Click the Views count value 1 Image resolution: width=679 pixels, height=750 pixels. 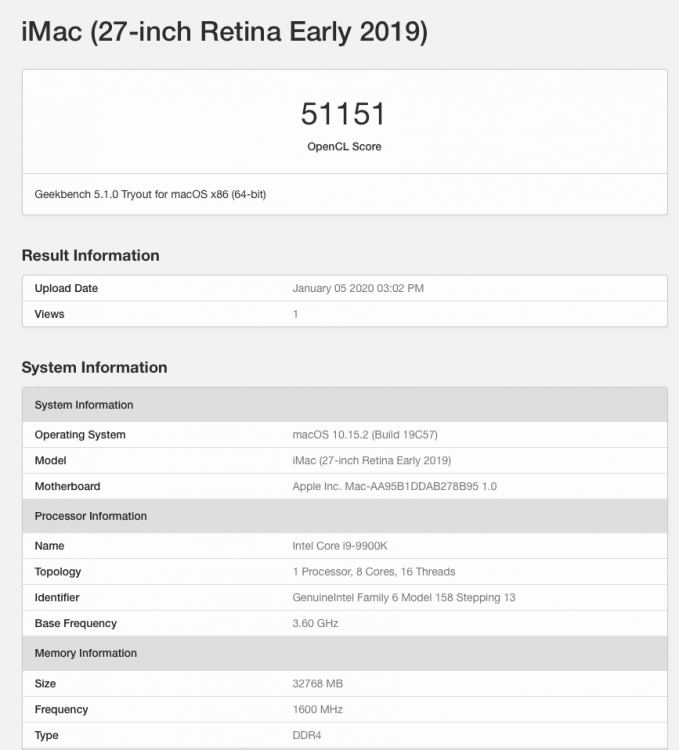click(x=296, y=314)
